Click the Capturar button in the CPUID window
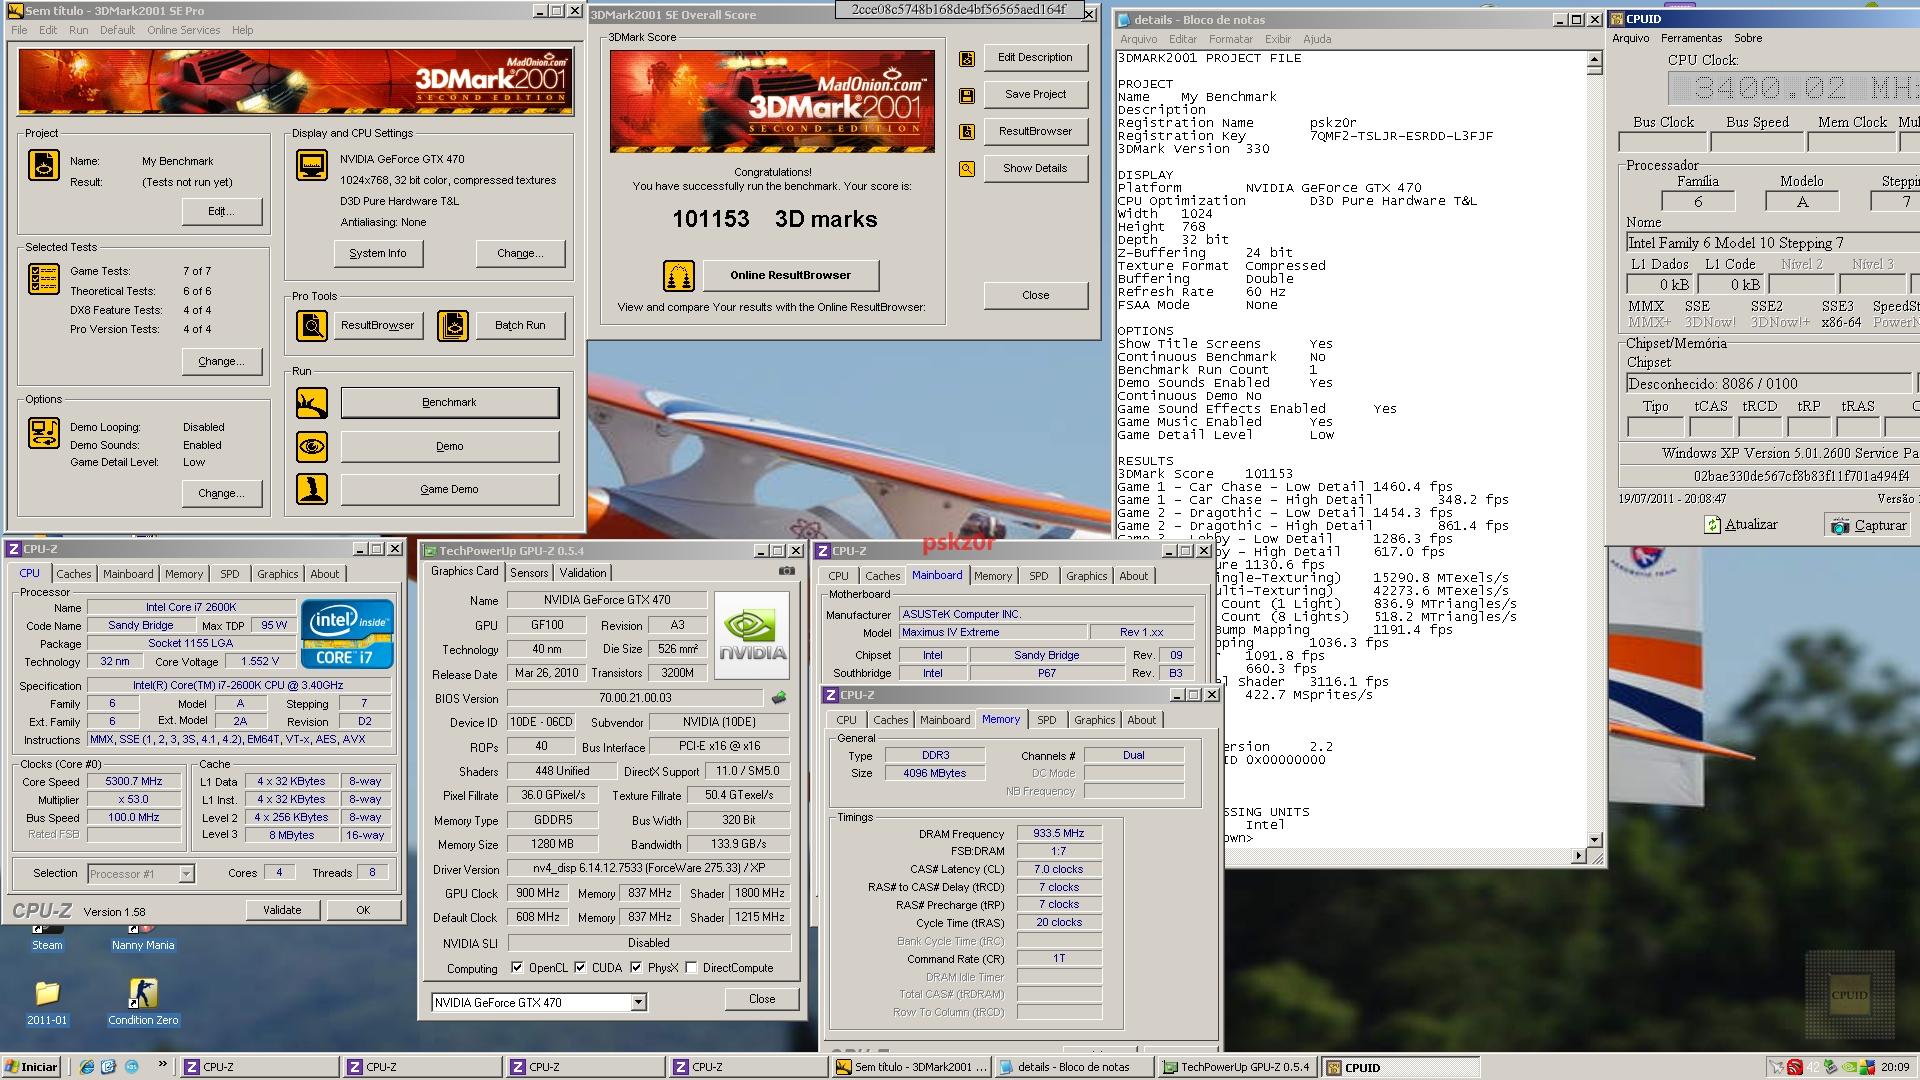This screenshot has height=1080, width=1920. point(1868,525)
